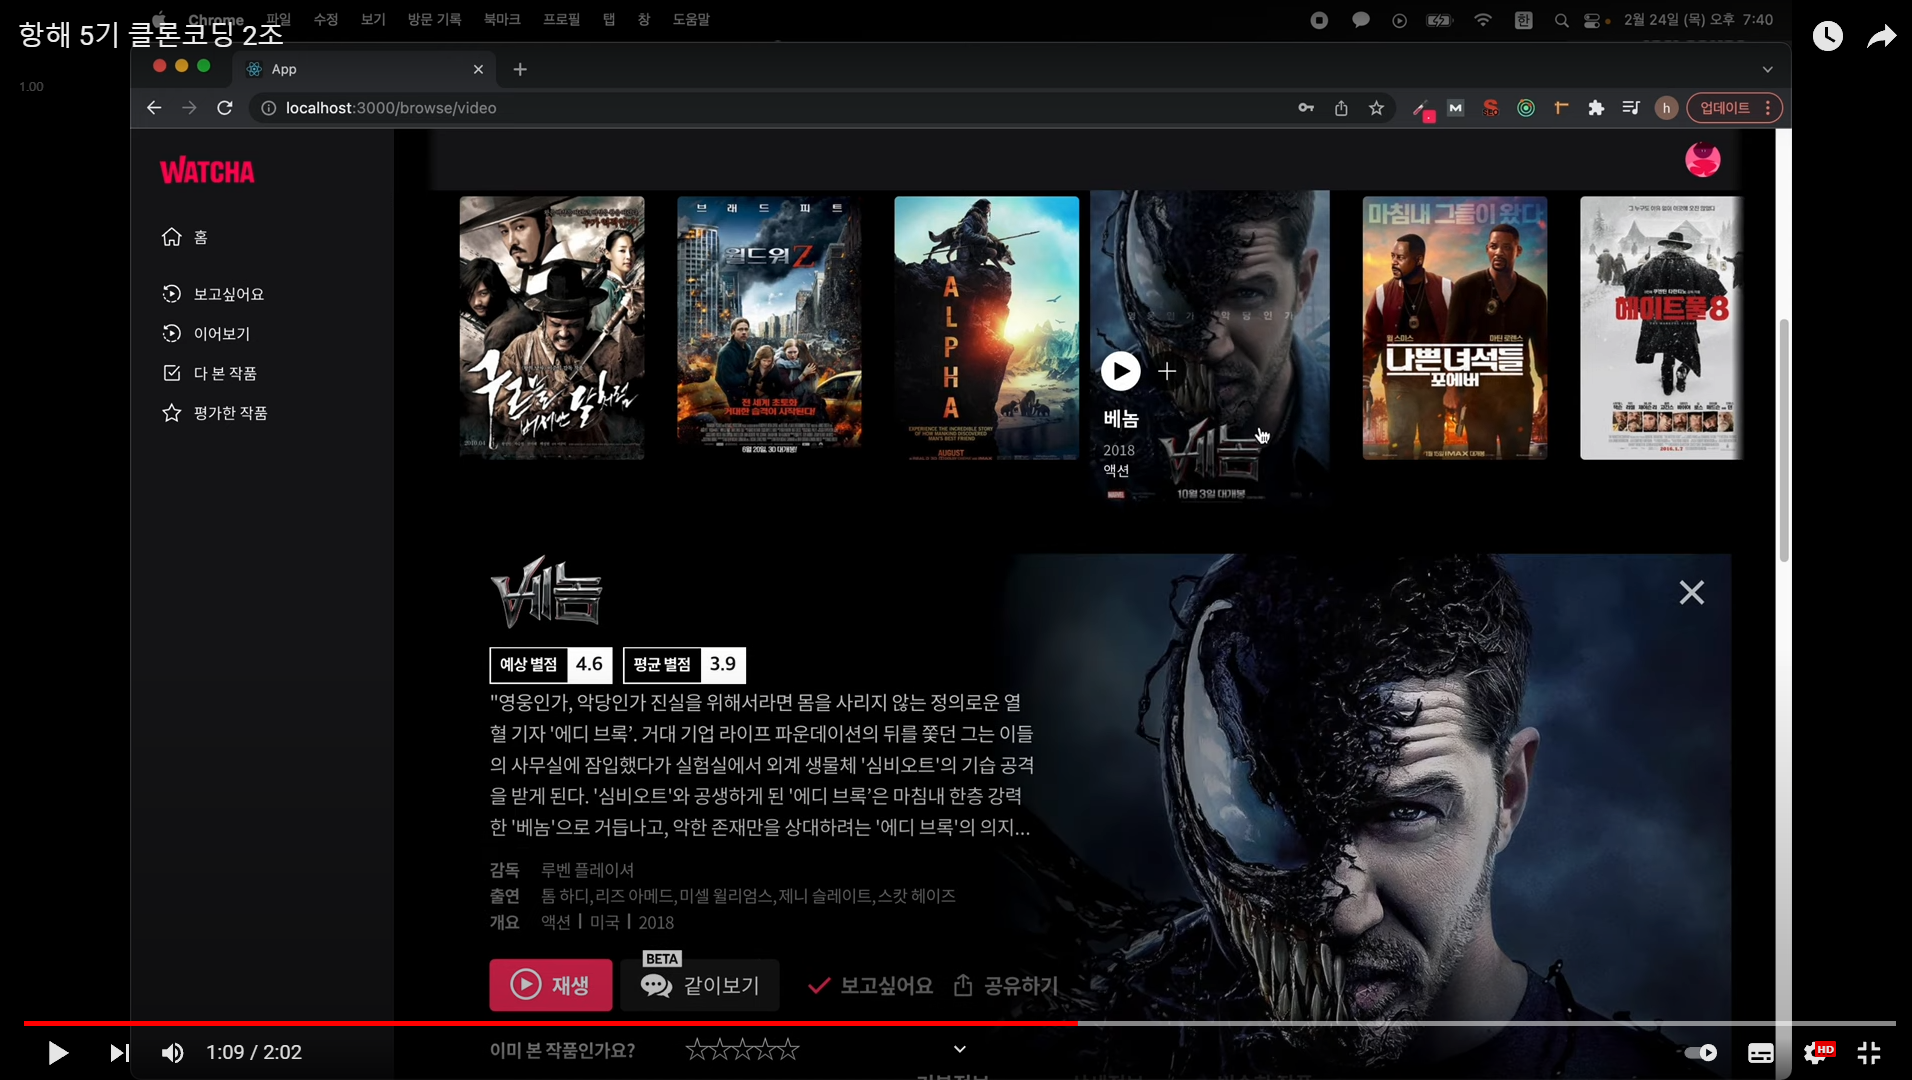Open the 방문 기록 menu
The width and height of the screenshot is (1912, 1080).
[434, 19]
